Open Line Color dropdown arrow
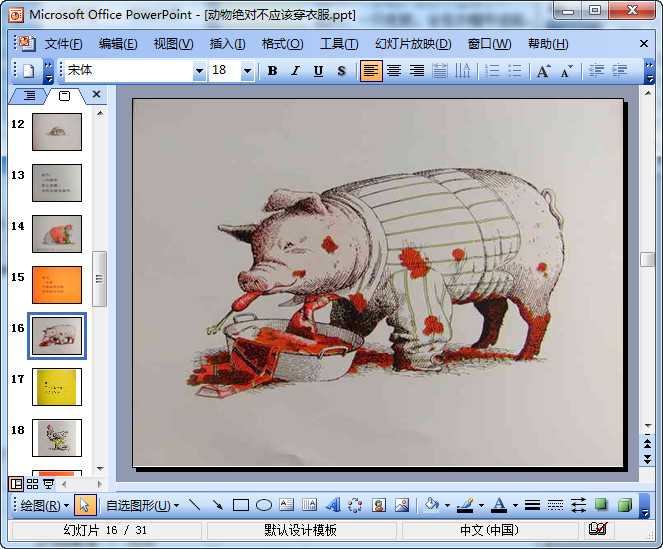The image size is (663, 549). click(x=481, y=505)
